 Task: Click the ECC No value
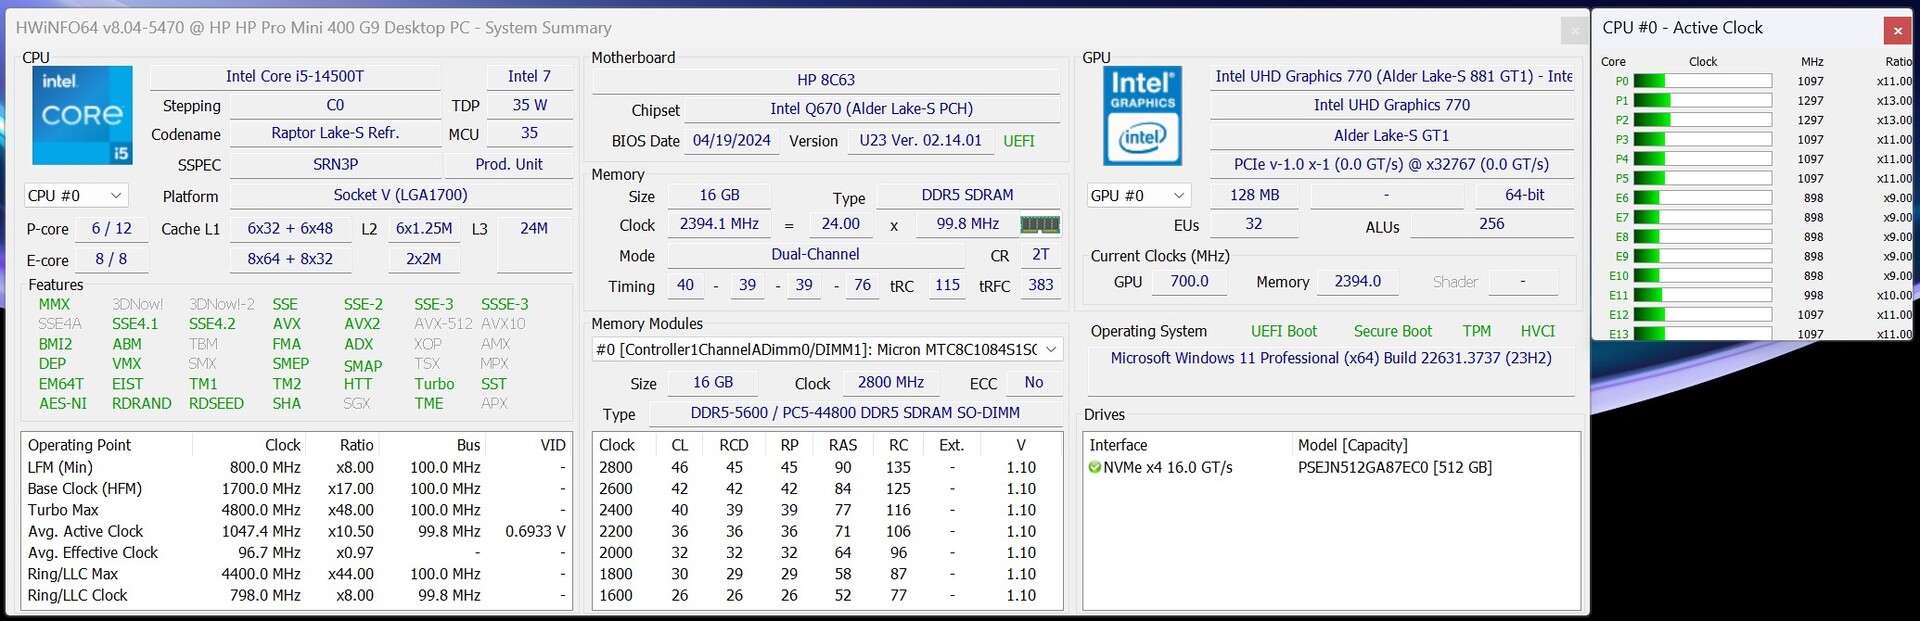[1034, 382]
